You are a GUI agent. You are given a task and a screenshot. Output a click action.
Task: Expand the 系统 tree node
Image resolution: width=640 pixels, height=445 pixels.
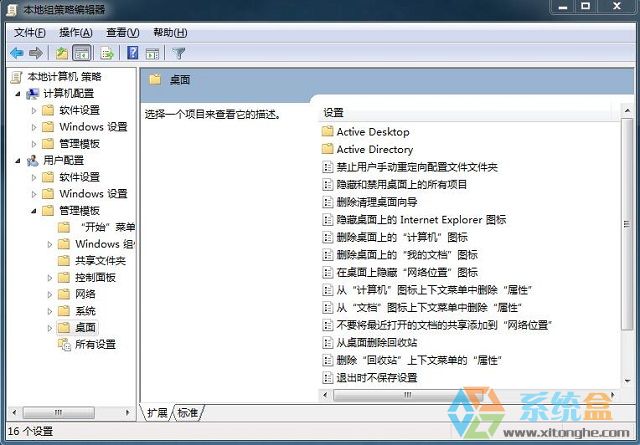coord(50,311)
